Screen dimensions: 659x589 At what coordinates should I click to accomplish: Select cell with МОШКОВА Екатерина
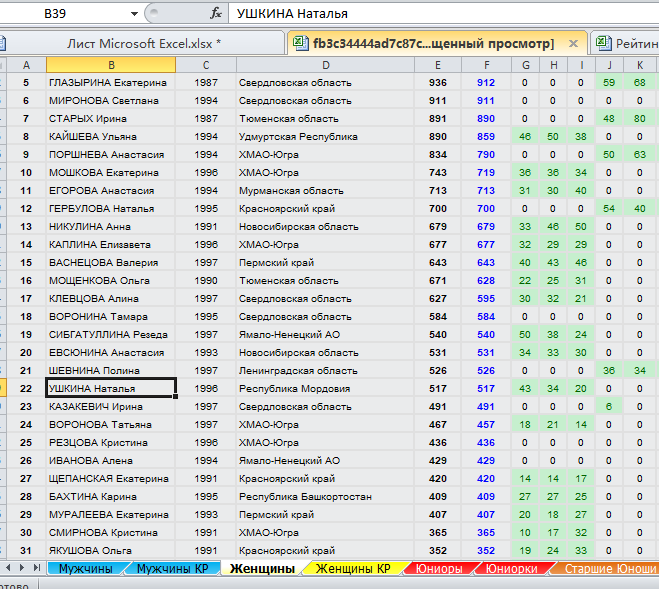pyautogui.click(x=111, y=173)
